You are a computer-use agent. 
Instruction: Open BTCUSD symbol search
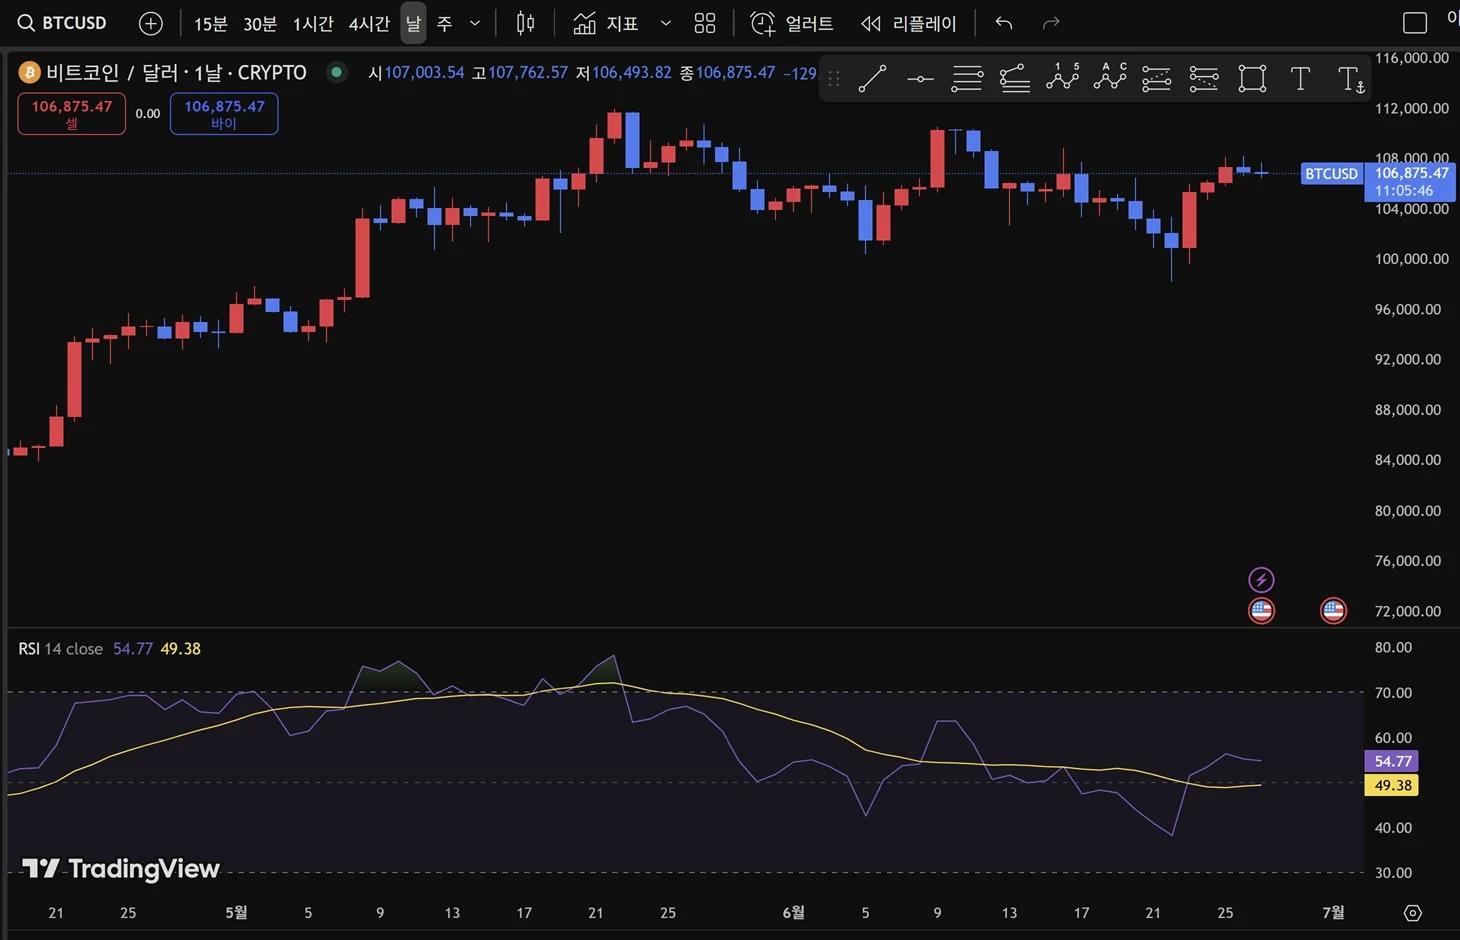63,23
